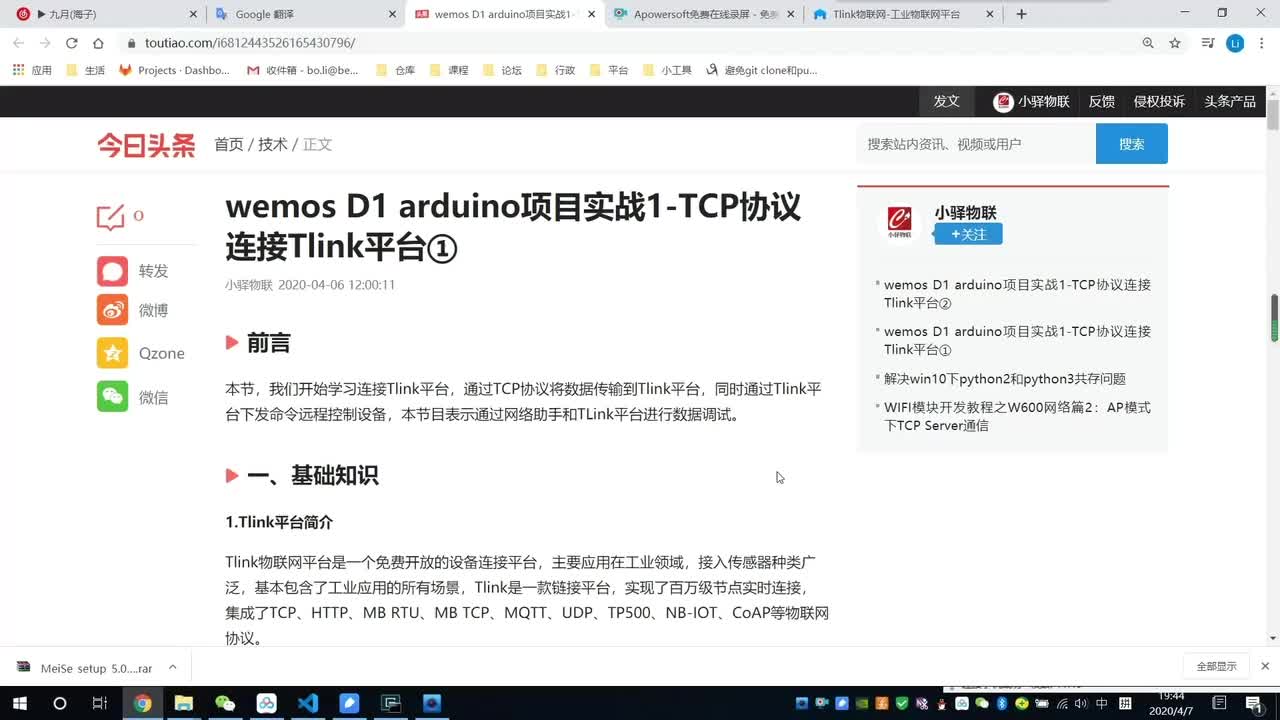This screenshot has width=1280, height=720.
Task: Open WeChat from the taskbar
Action: tap(225, 703)
